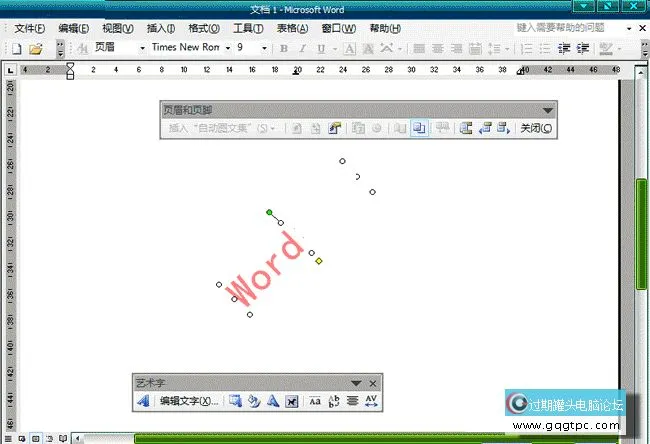Center align text
Screen dimensions: 650x444
pyautogui.click(x=438, y=49)
